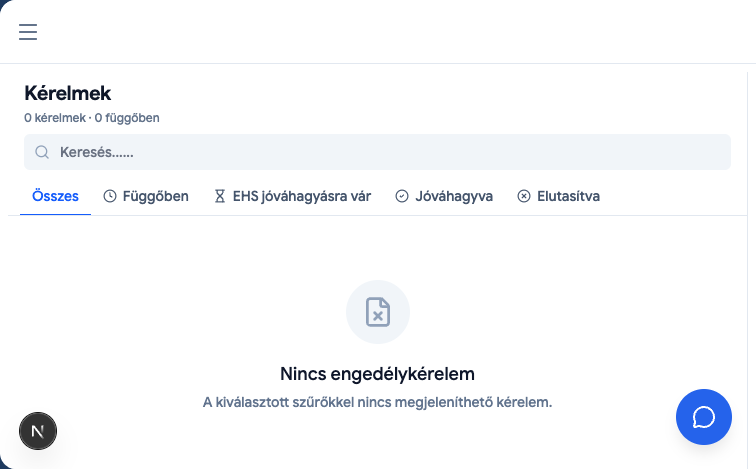Open the hamburger menu
The height and width of the screenshot is (469, 756).
click(28, 32)
